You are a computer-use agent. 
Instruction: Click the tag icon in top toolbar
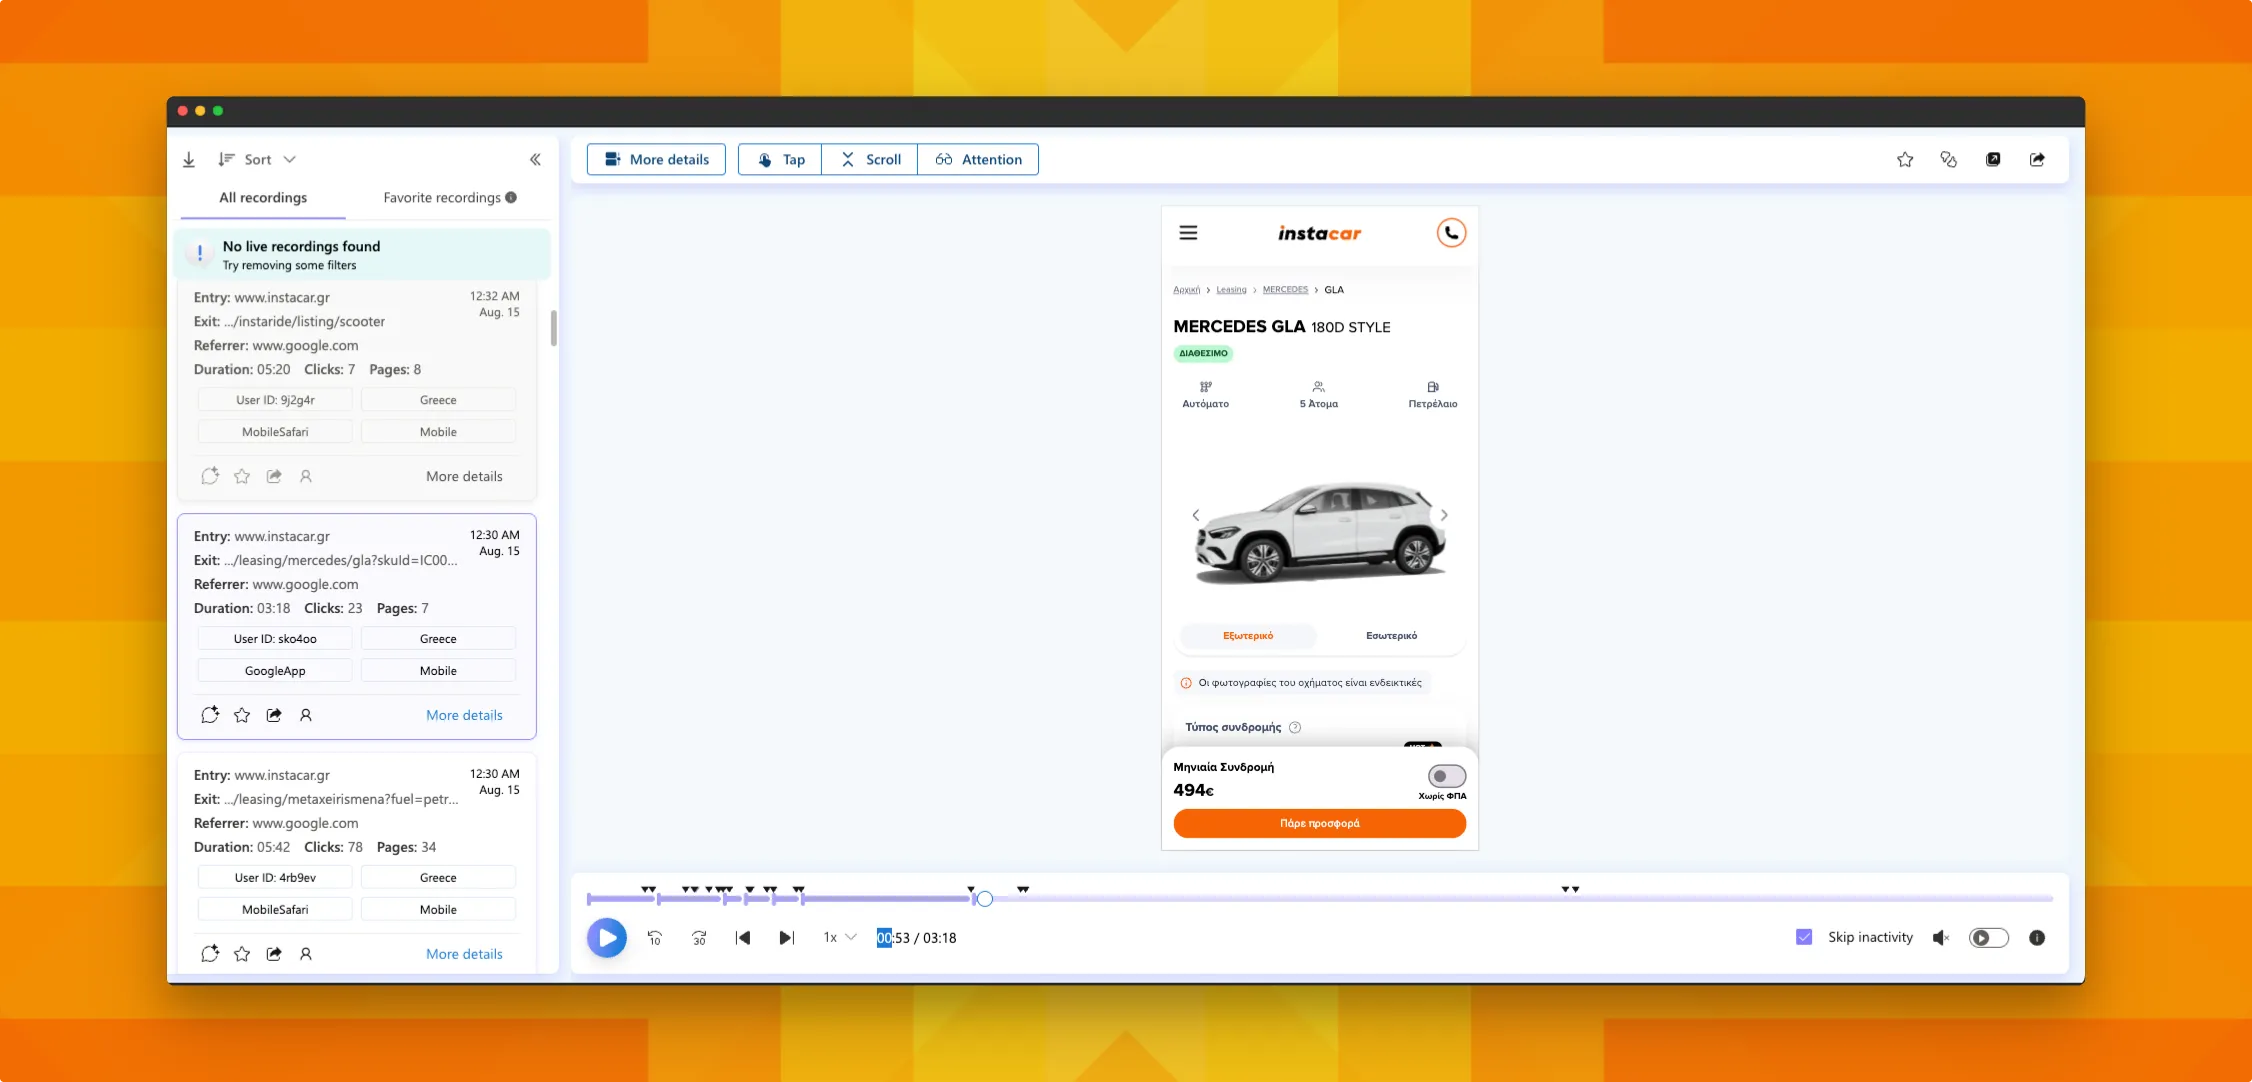(x=1948, y=160)
